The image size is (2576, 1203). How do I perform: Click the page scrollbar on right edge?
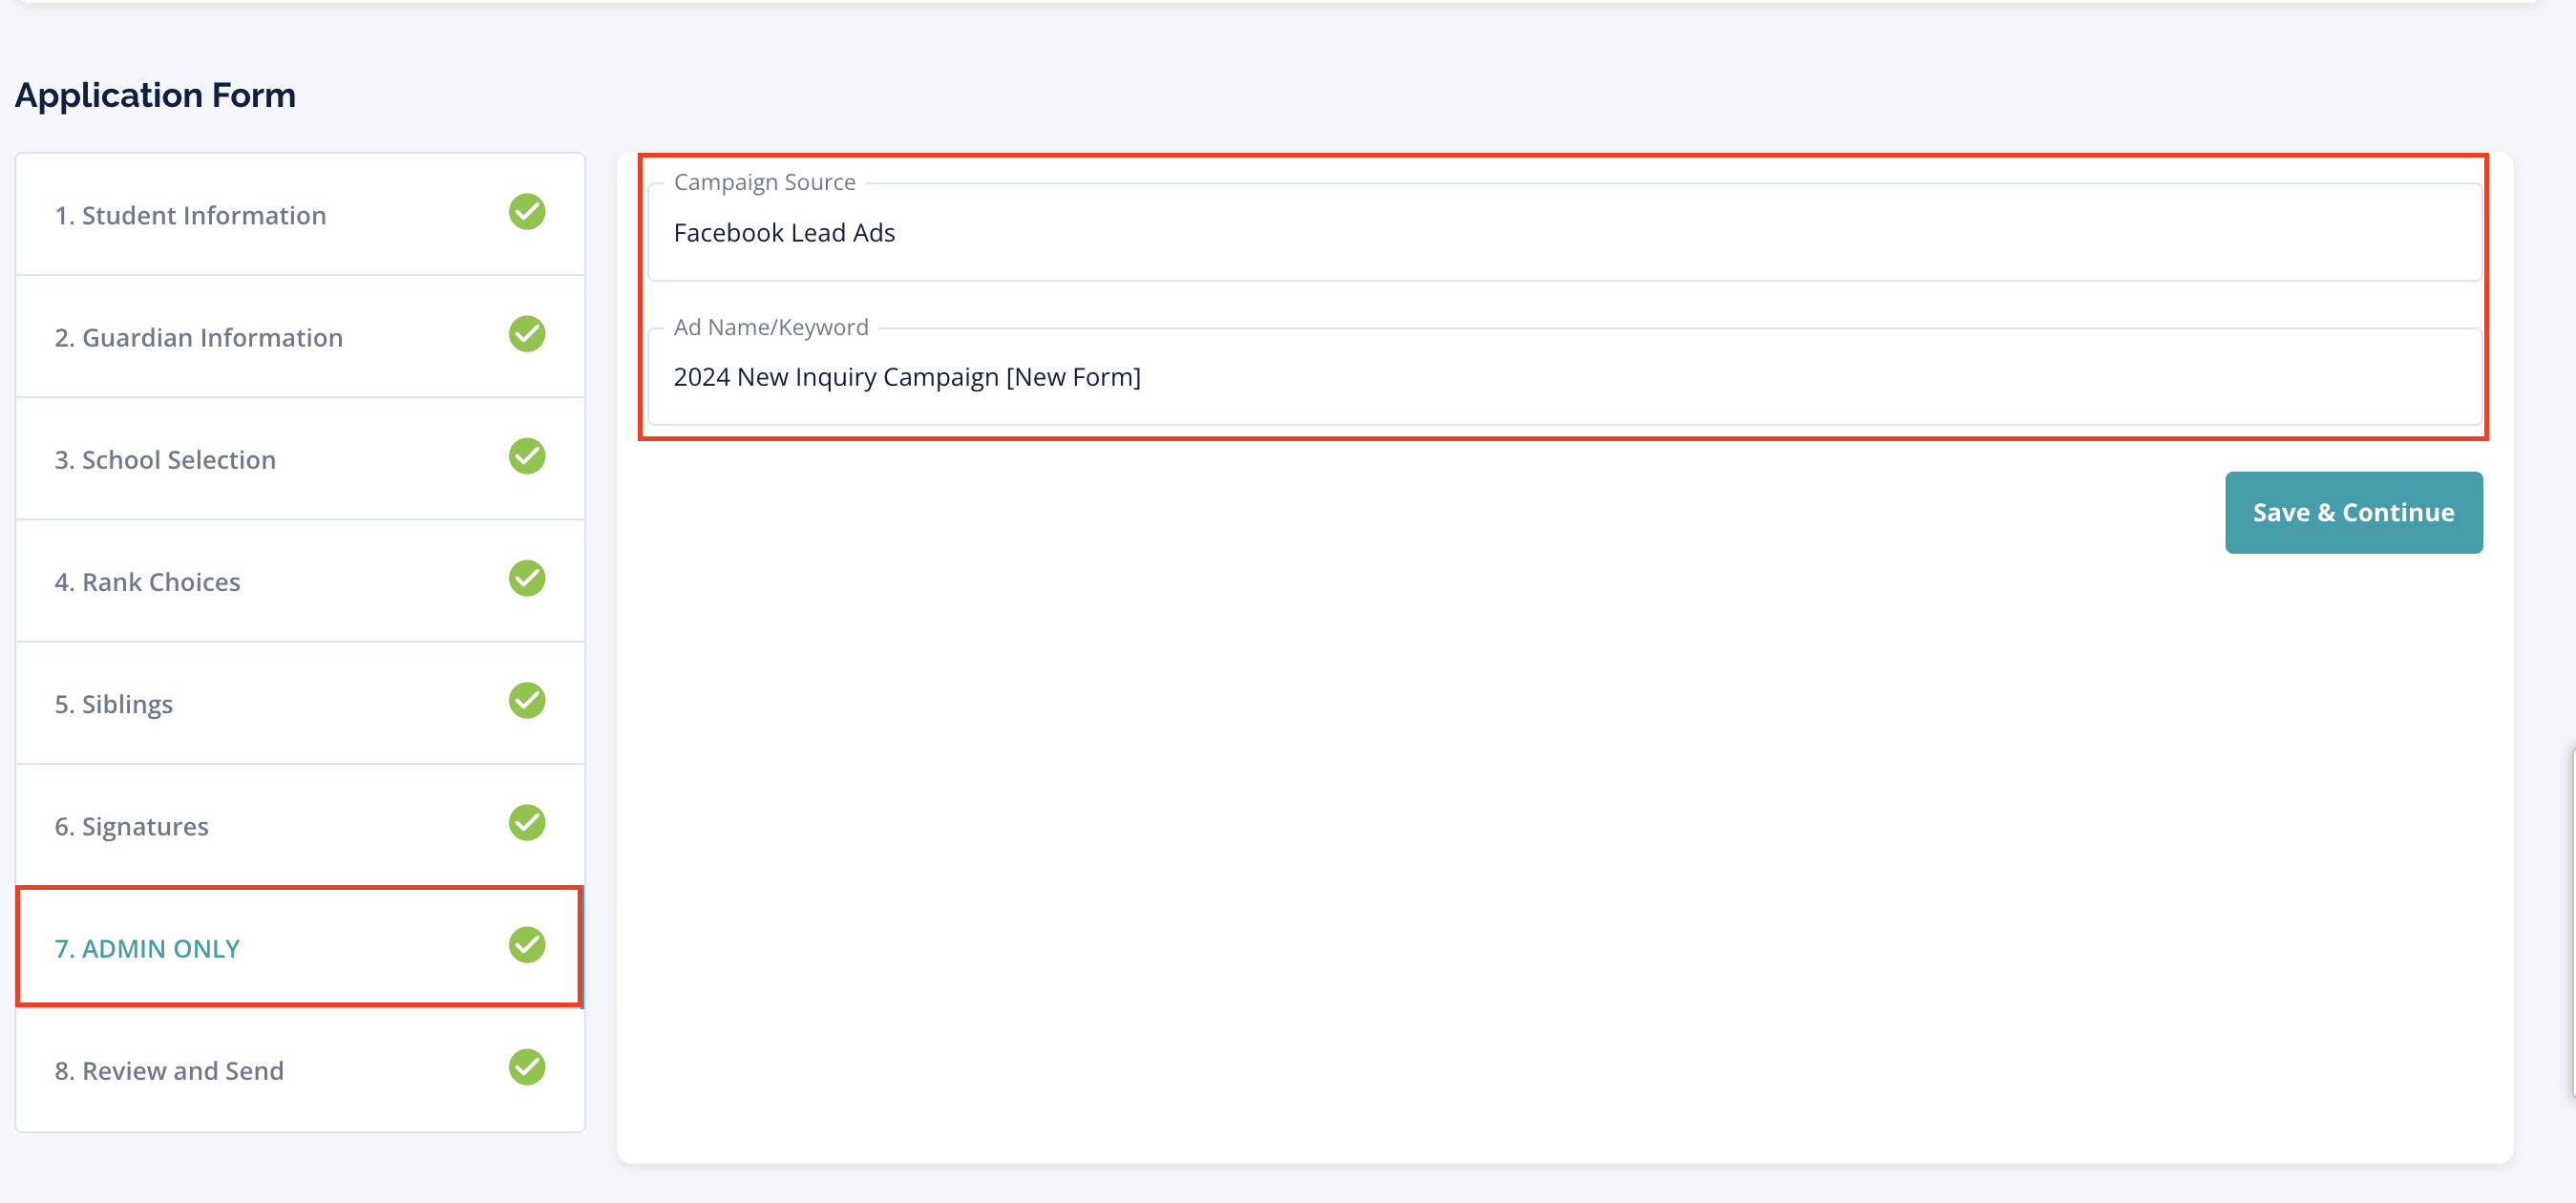pyautogui.click(x=2571, y=920)
